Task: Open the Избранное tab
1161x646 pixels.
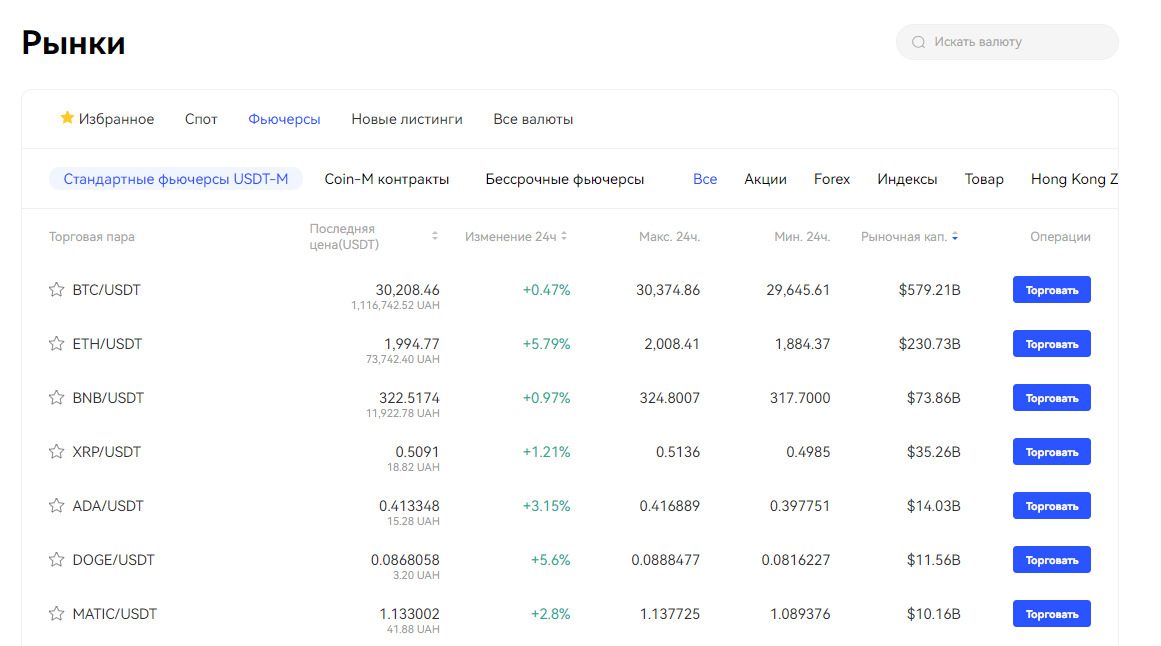Action: coord(107,119)
